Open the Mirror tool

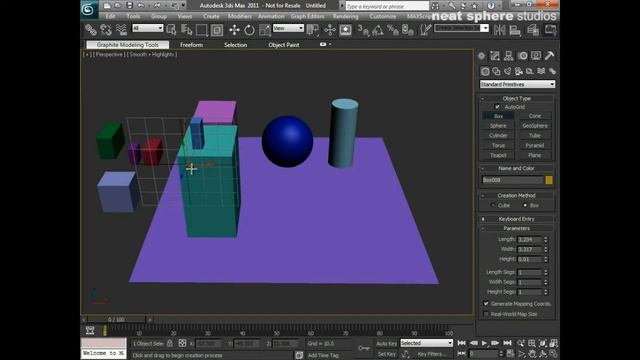click(x=499, y=30)
